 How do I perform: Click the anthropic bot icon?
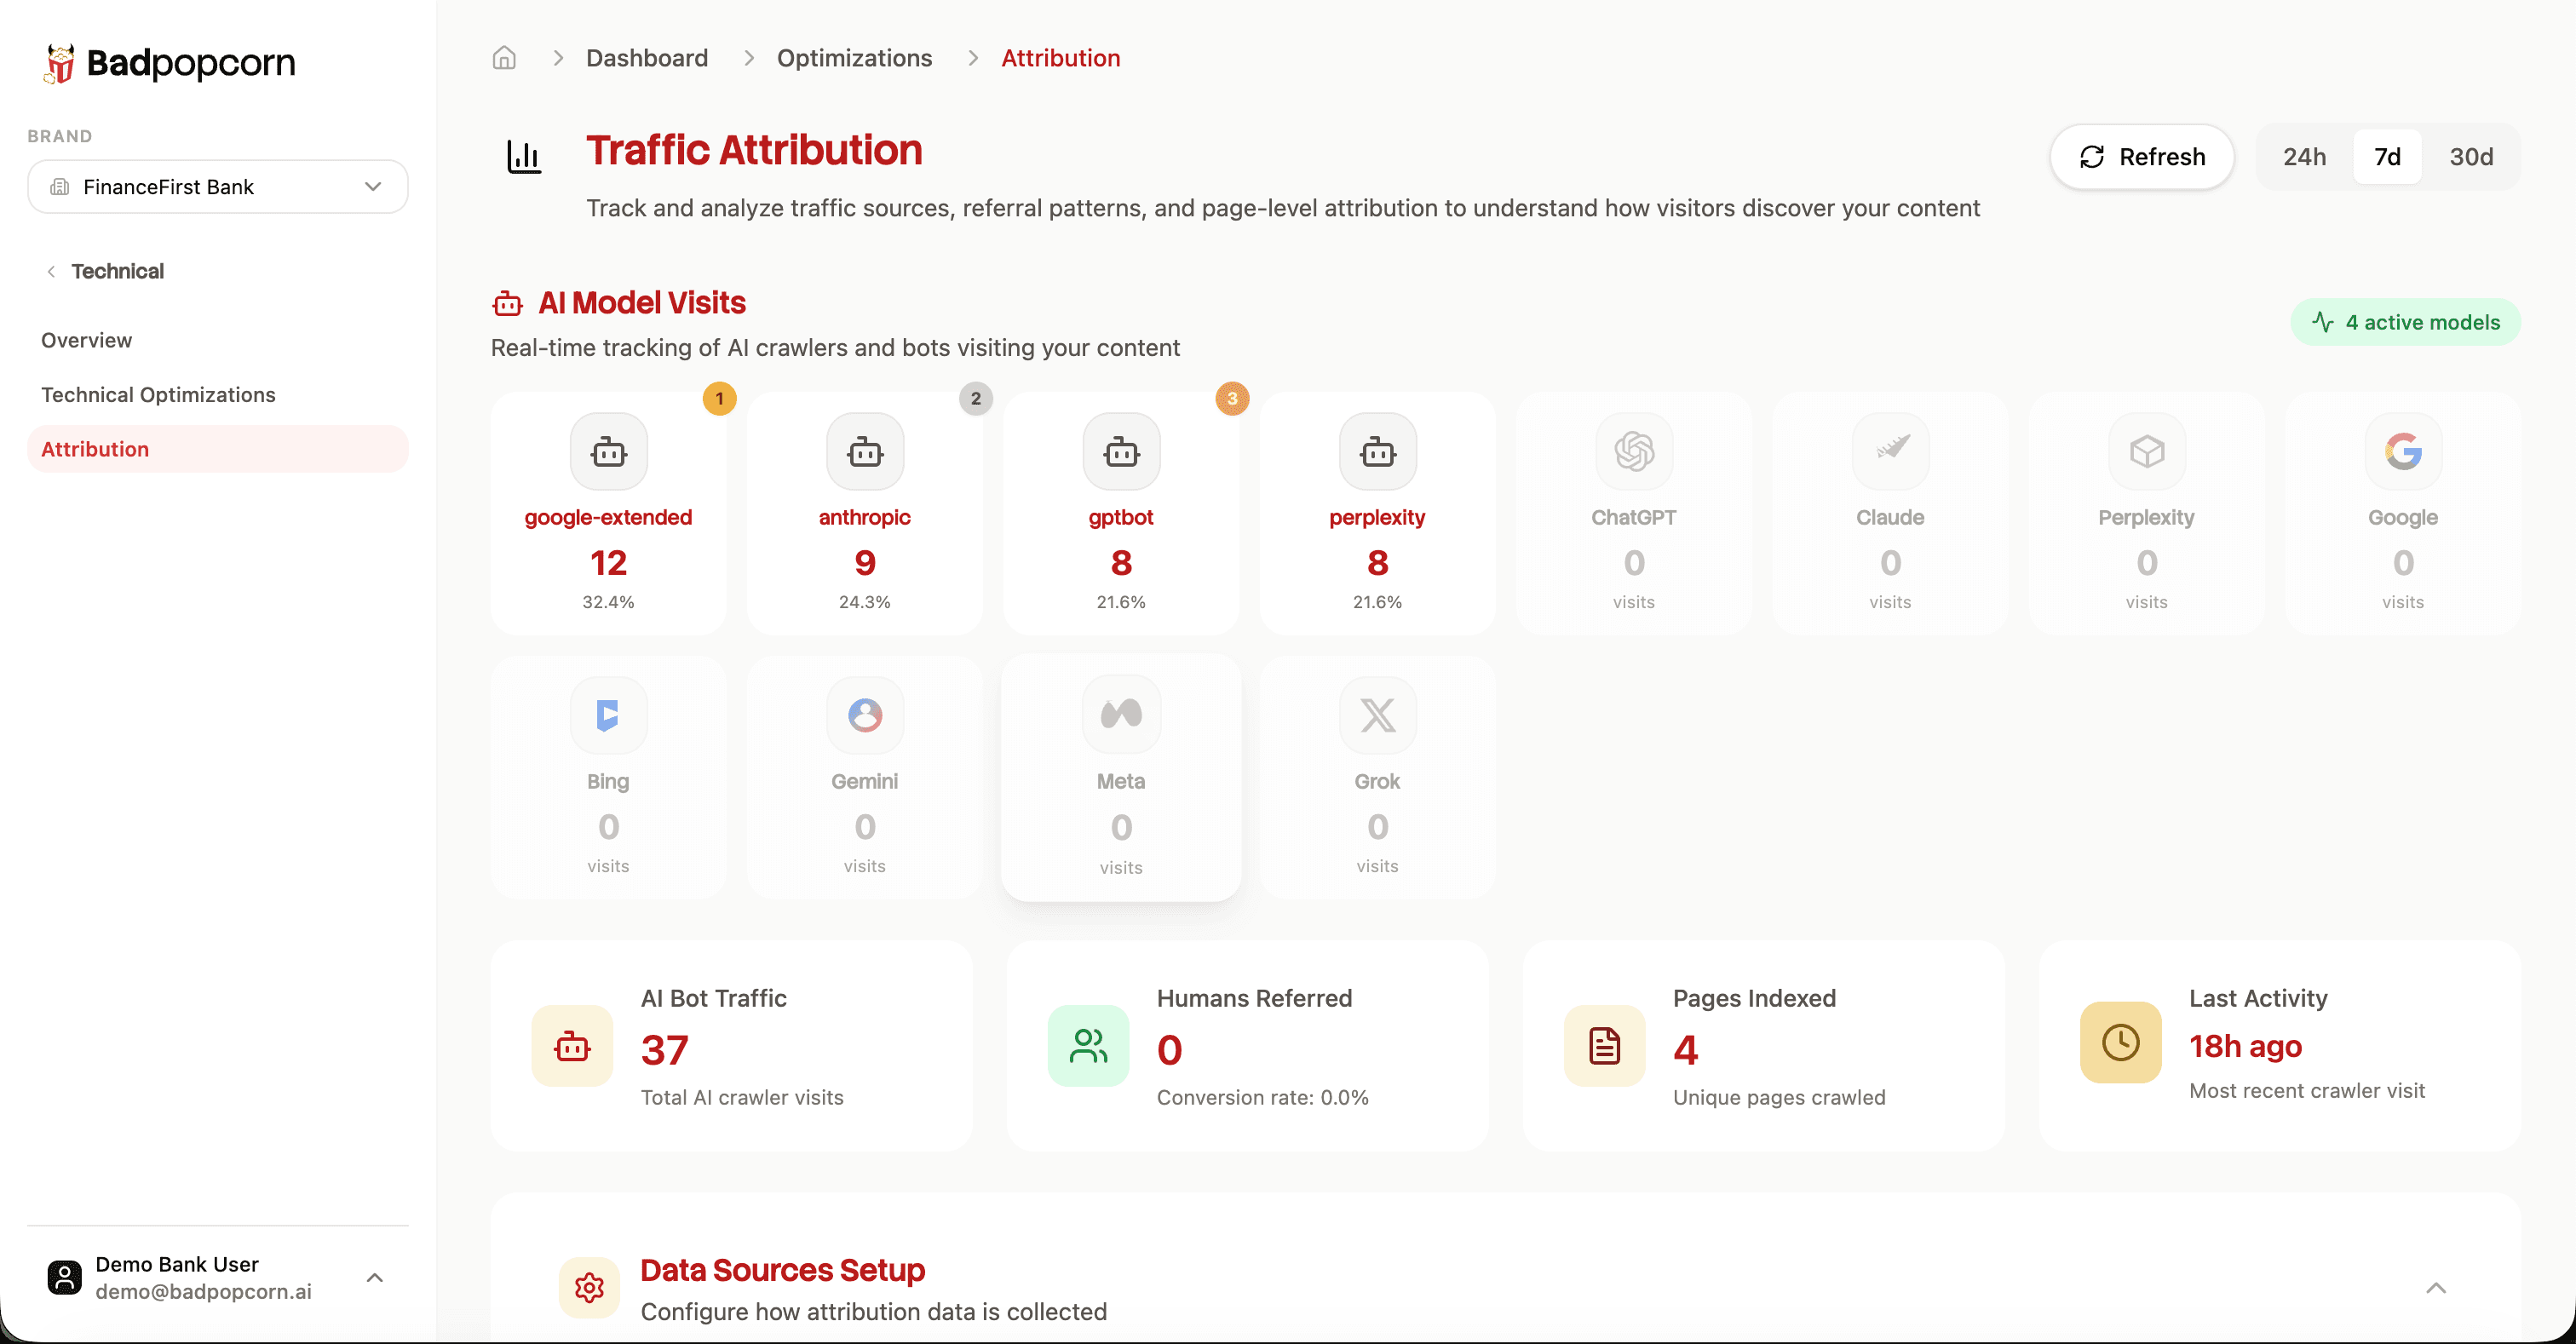pos(865,452)
